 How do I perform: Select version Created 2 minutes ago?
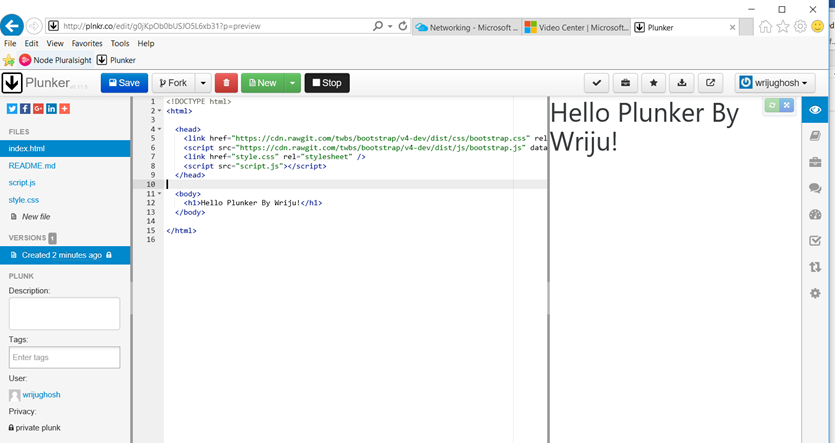pyautogui.click(x=65, y=255)
